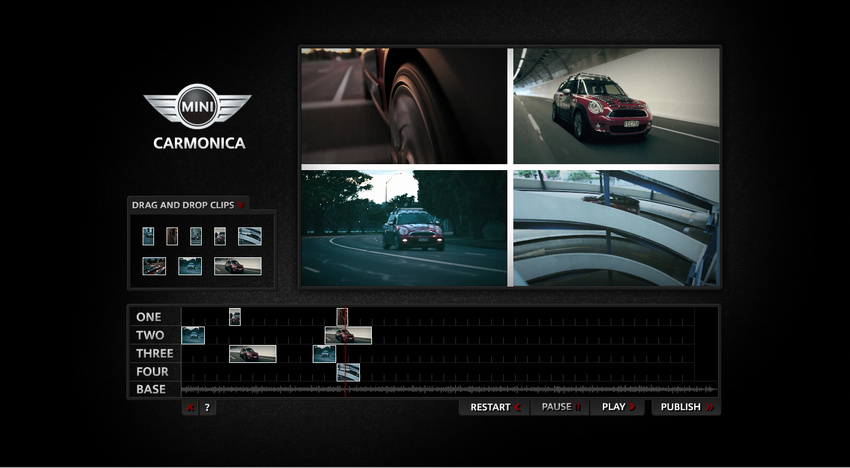Viewport: 850px width, 468px height.
Task: Select the street traffic clip in the library's bottom row
Action: (x=154, y=266)
